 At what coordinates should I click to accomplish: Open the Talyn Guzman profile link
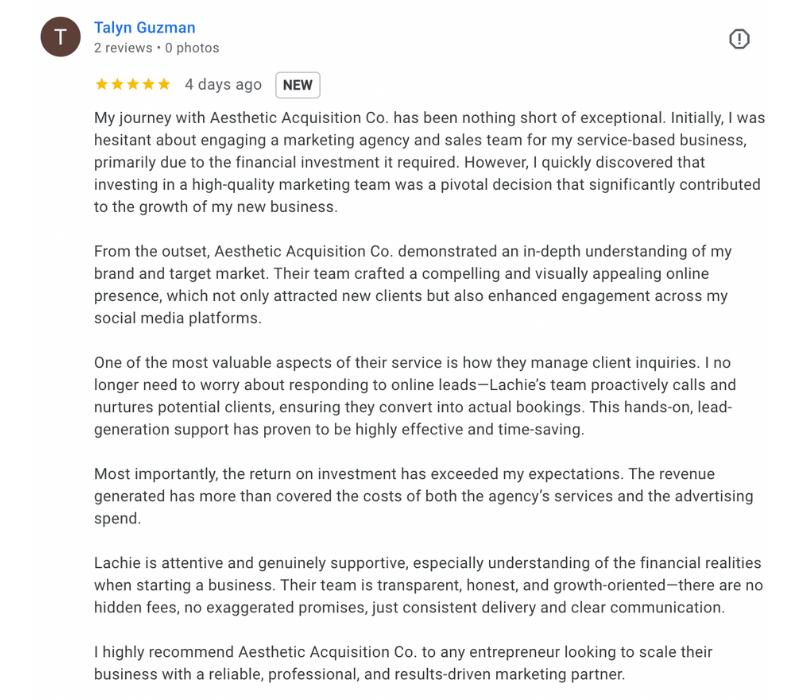tap(144, 28)
